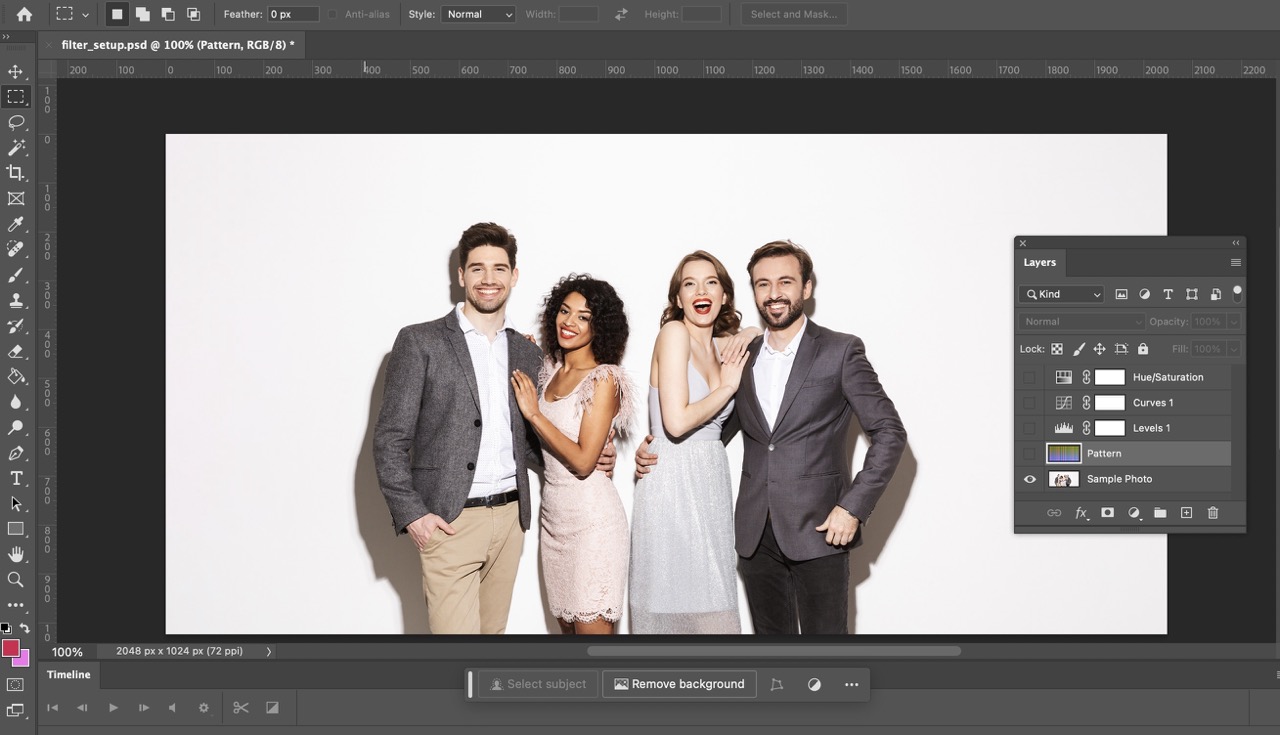This screenshot has width=1280, height=735.
Task: Open the Layers panel menu
Action: 1235,263
